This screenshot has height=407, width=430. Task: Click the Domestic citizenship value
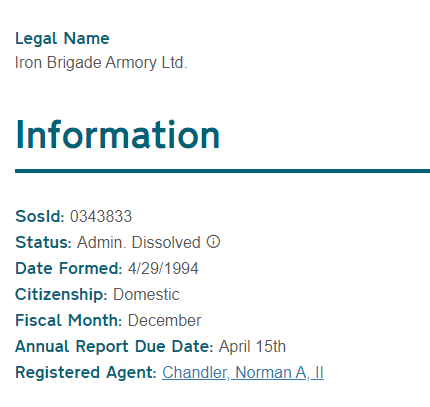[146, 294]
